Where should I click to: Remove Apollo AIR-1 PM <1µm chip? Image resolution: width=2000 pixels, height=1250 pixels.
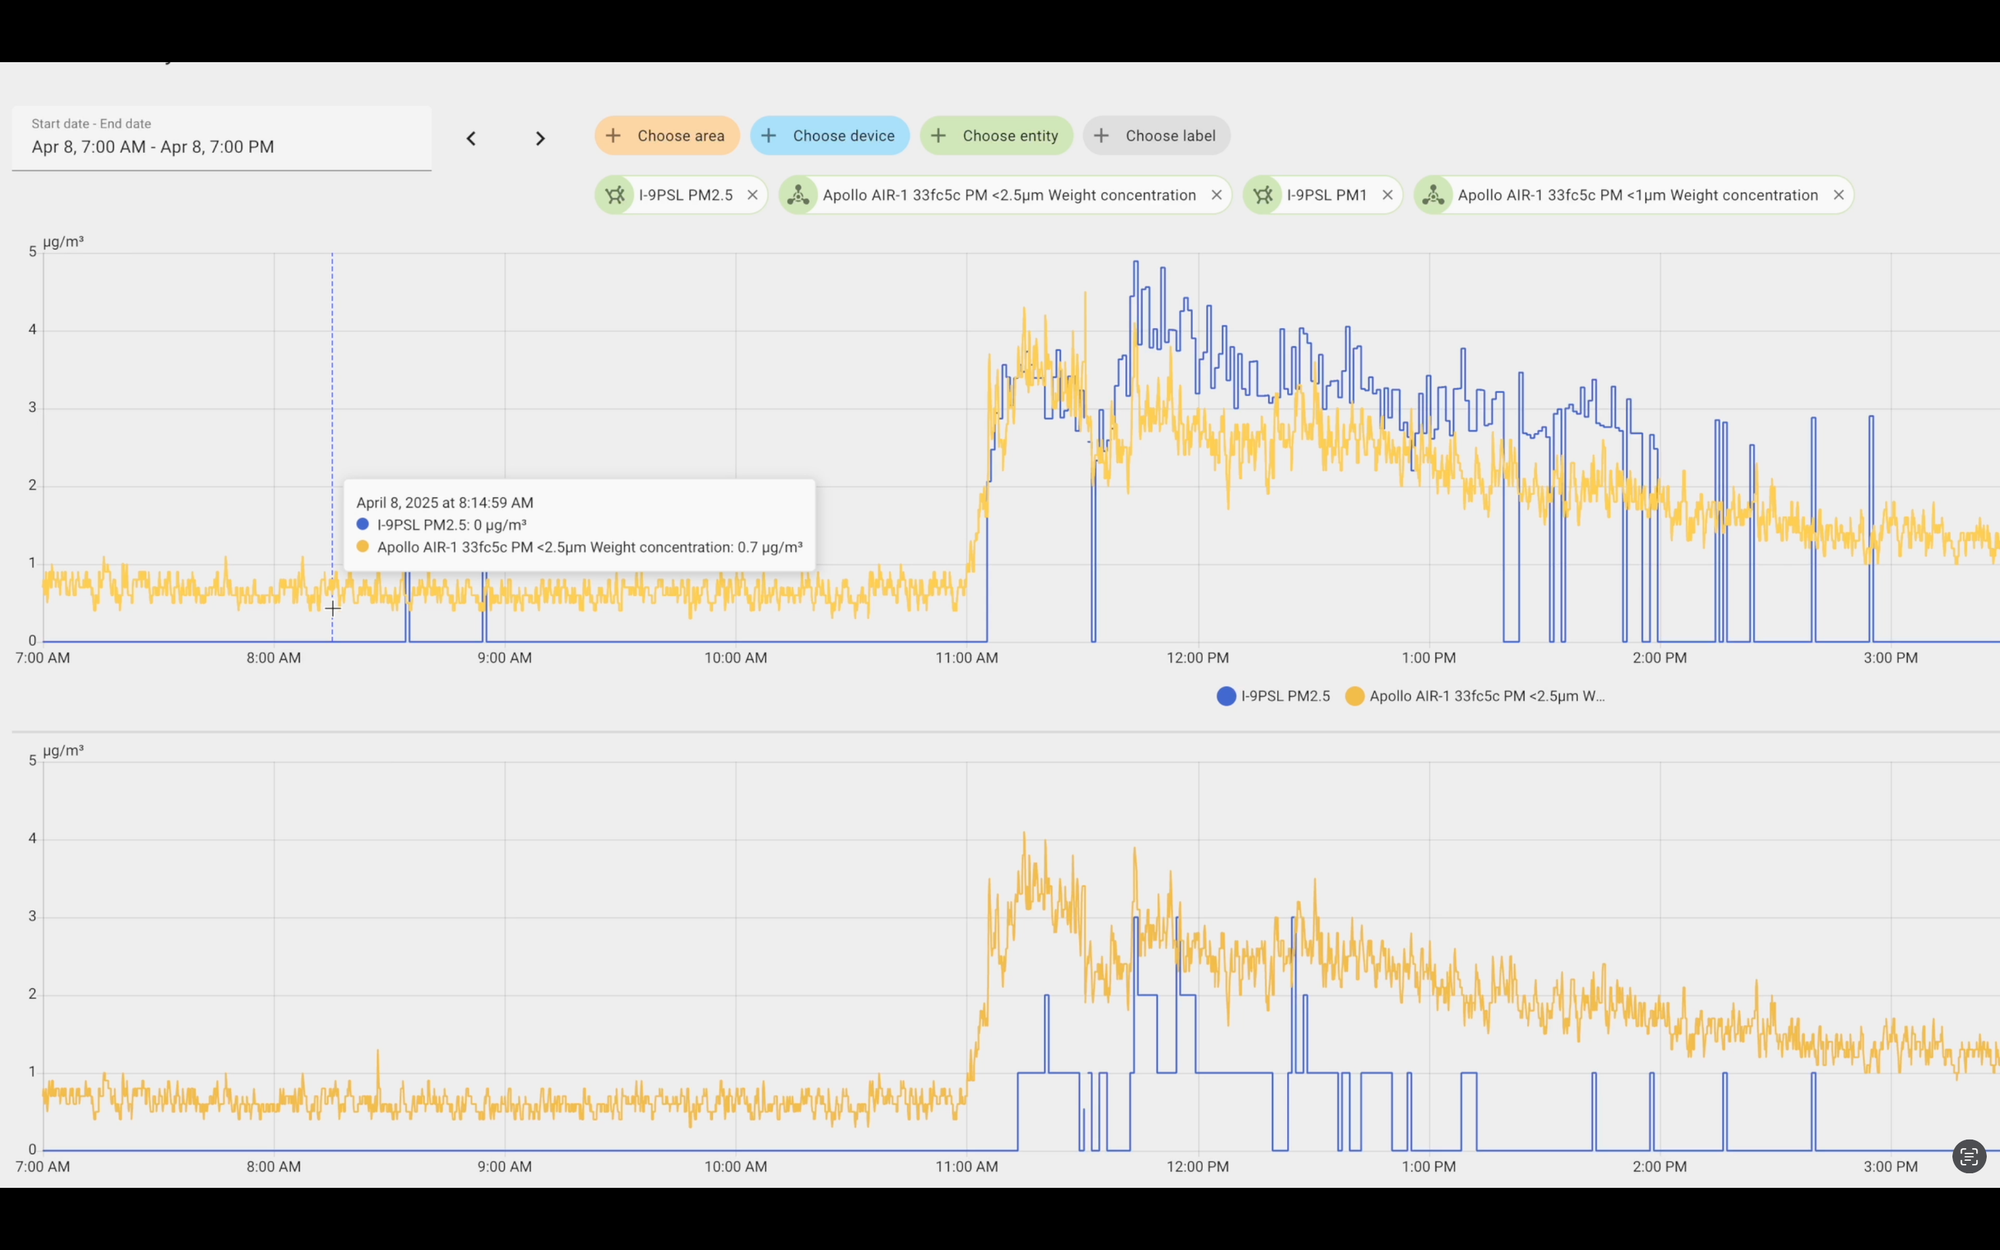coord(1838,195)
